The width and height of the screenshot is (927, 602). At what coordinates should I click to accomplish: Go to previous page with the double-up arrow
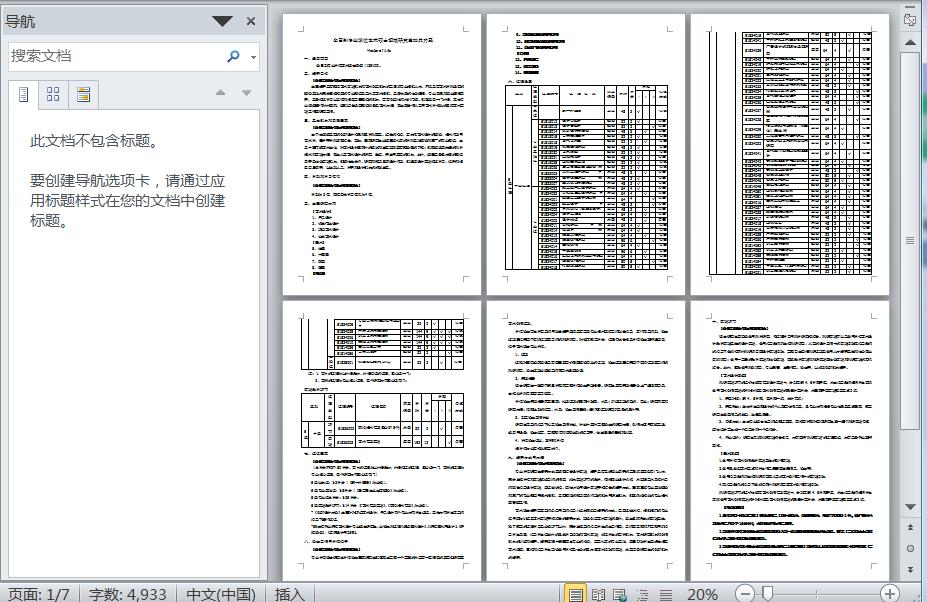(910, 527)
